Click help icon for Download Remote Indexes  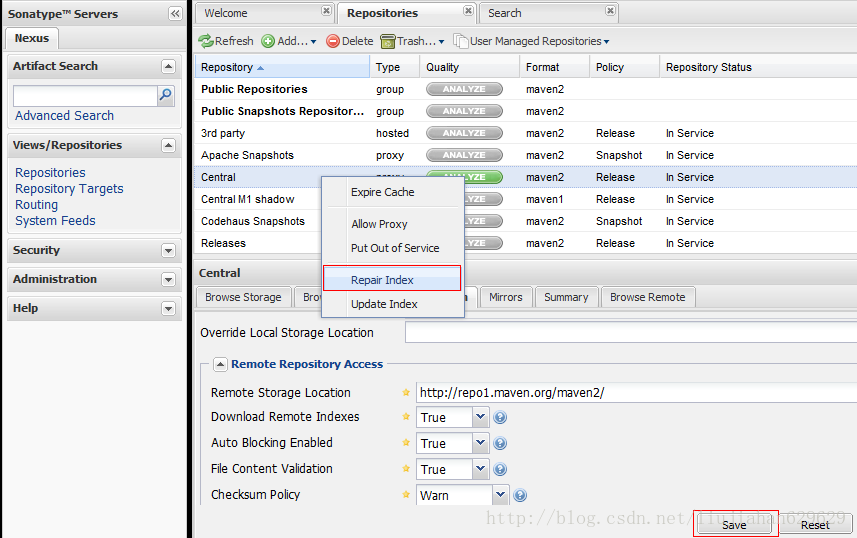coord(500,418)
